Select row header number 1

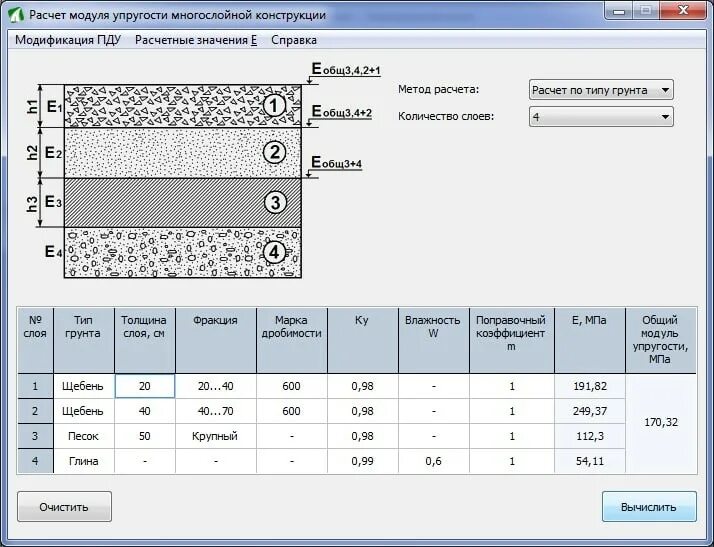click(35, 386)
